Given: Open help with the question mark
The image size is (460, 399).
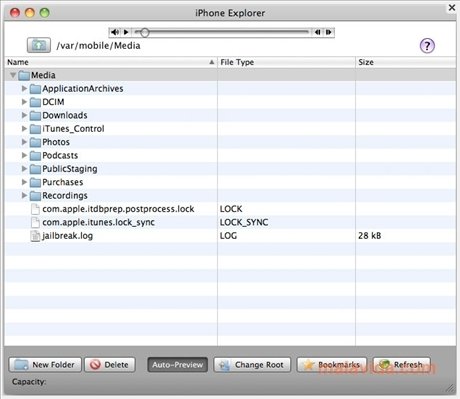Looking at the screenshot, I should pos(427,46).
